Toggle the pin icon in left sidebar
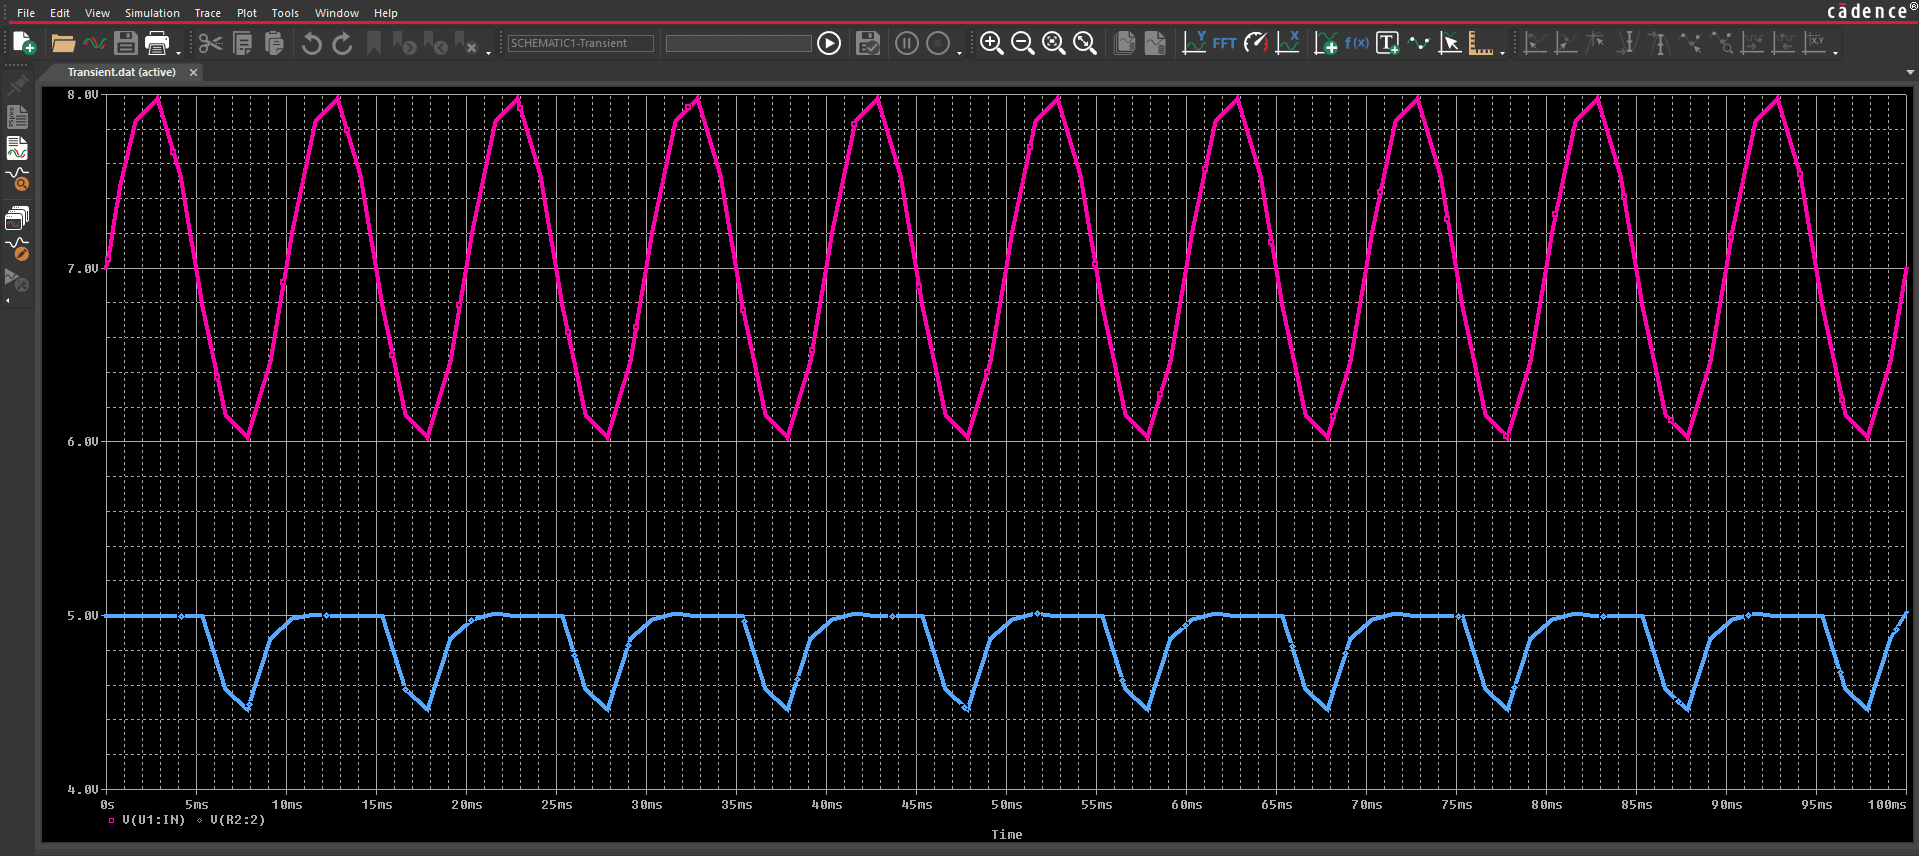Screen dimensions: 1919x856 pyautogui.click(x=17, y=87)
